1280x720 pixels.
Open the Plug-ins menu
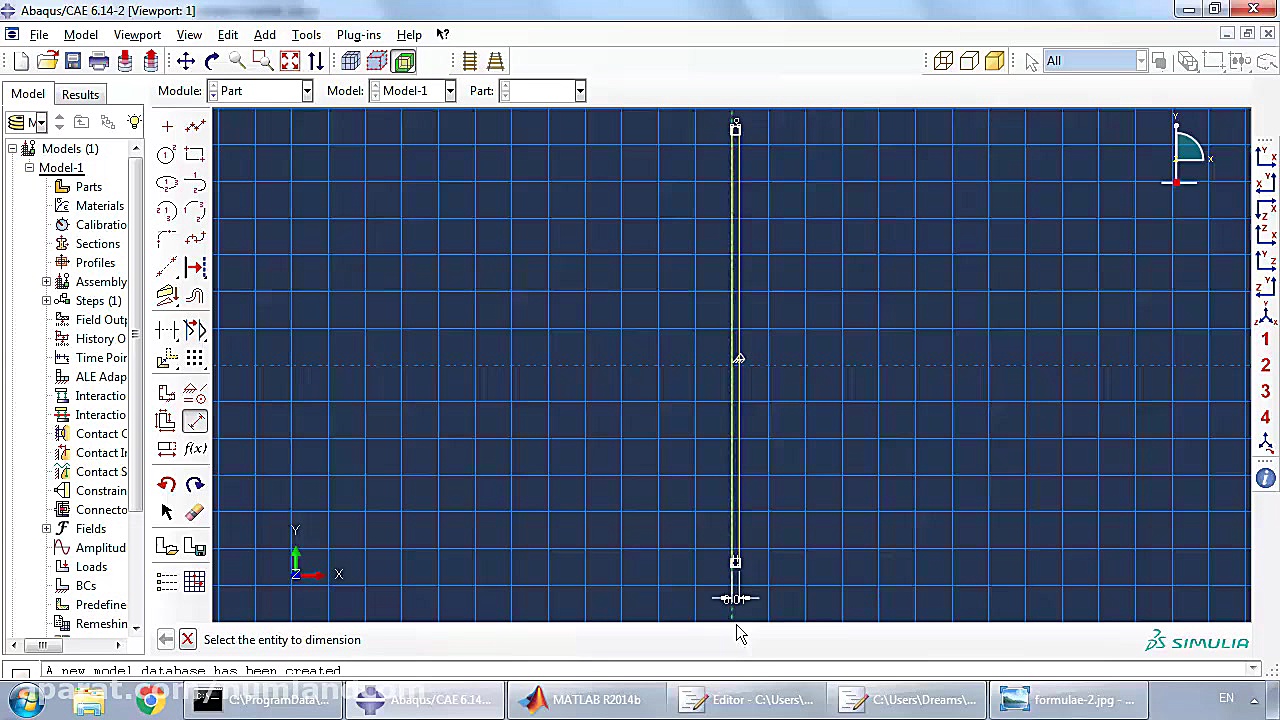pyautogui.click(x=358, y=35)
